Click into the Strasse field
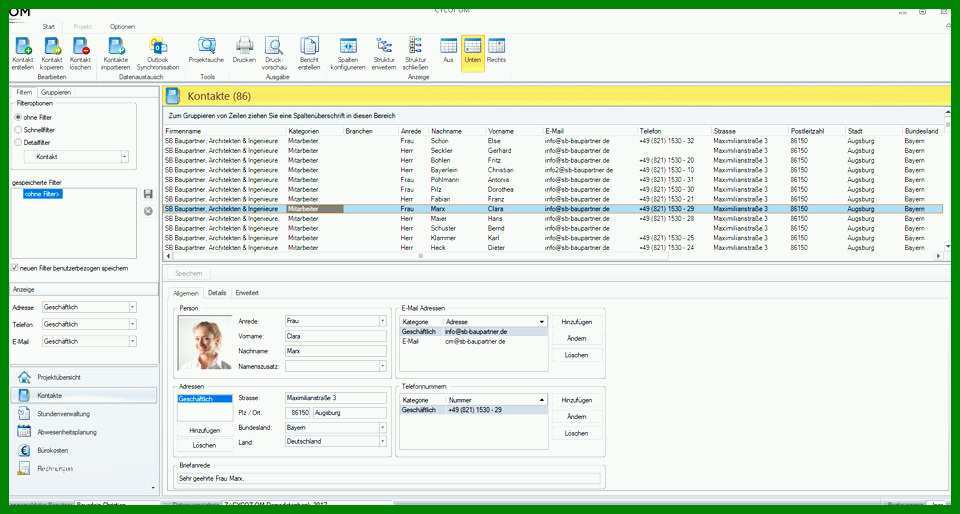Viewport: 960px width, 514px height. [x=336, y=398]
